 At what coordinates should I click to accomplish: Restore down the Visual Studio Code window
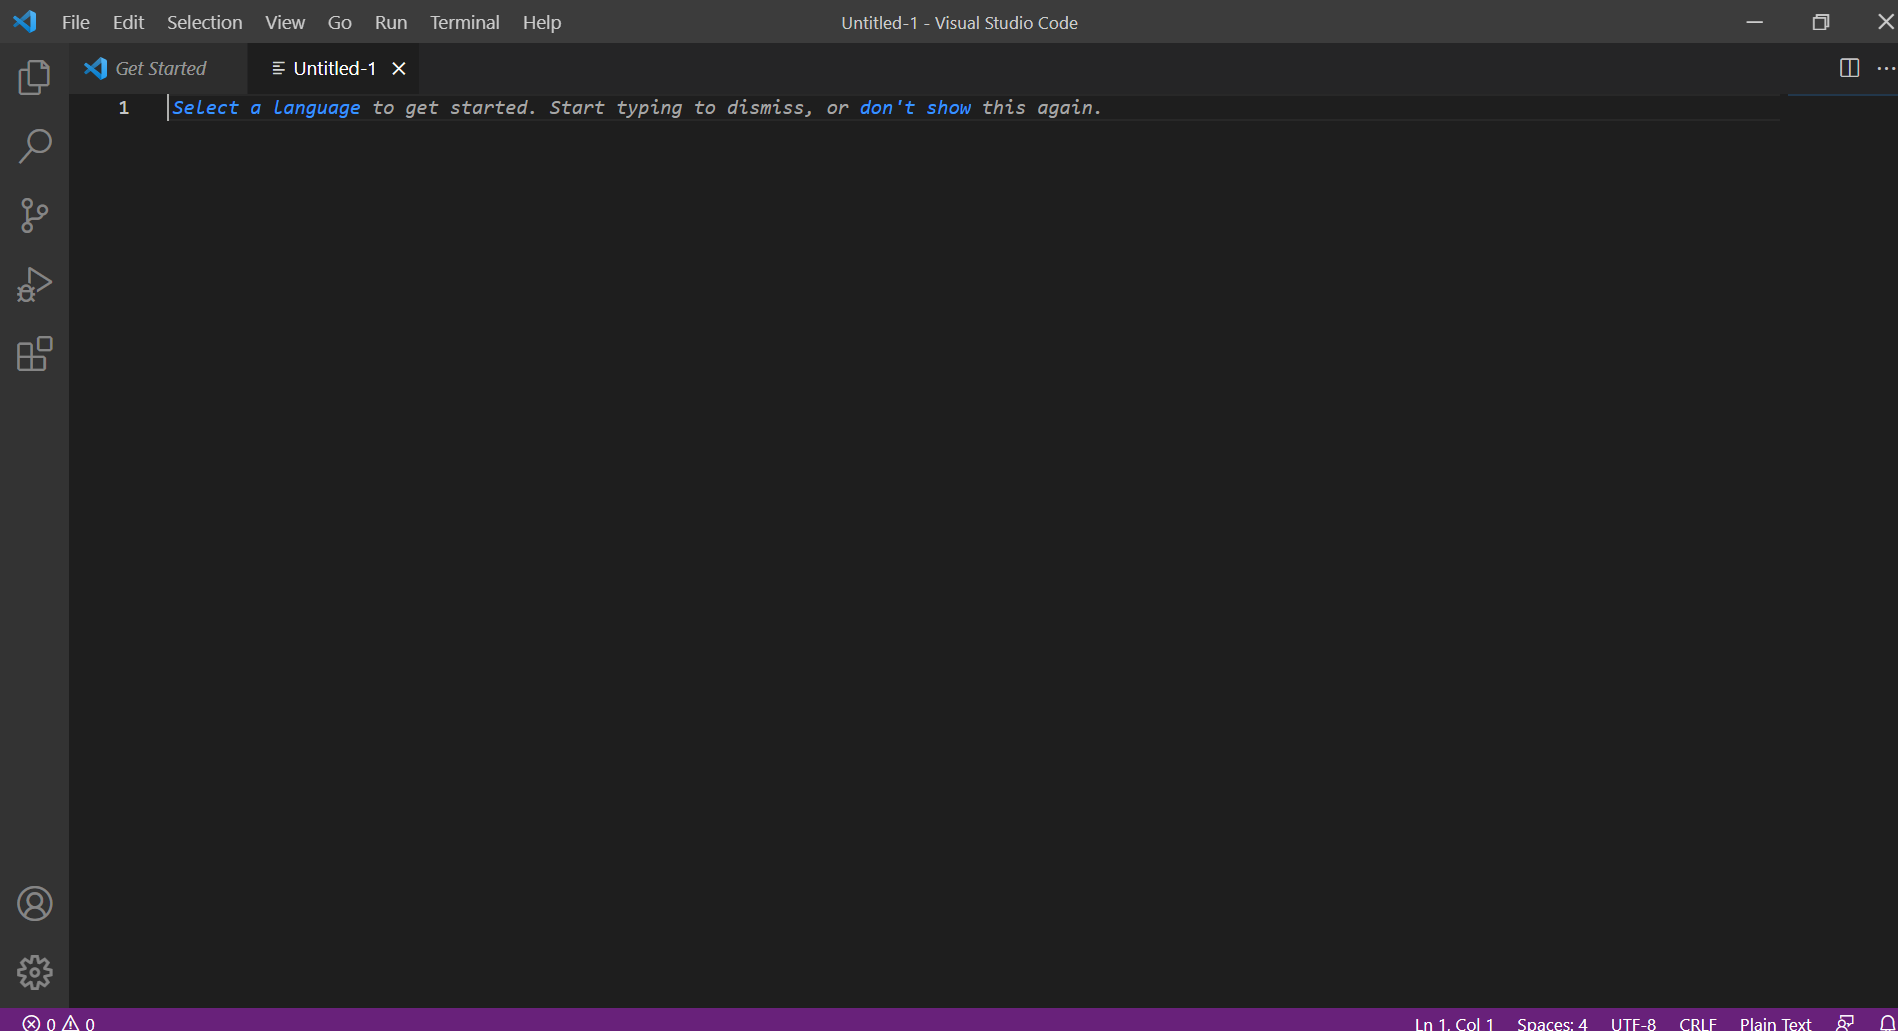coord(1821,22)
